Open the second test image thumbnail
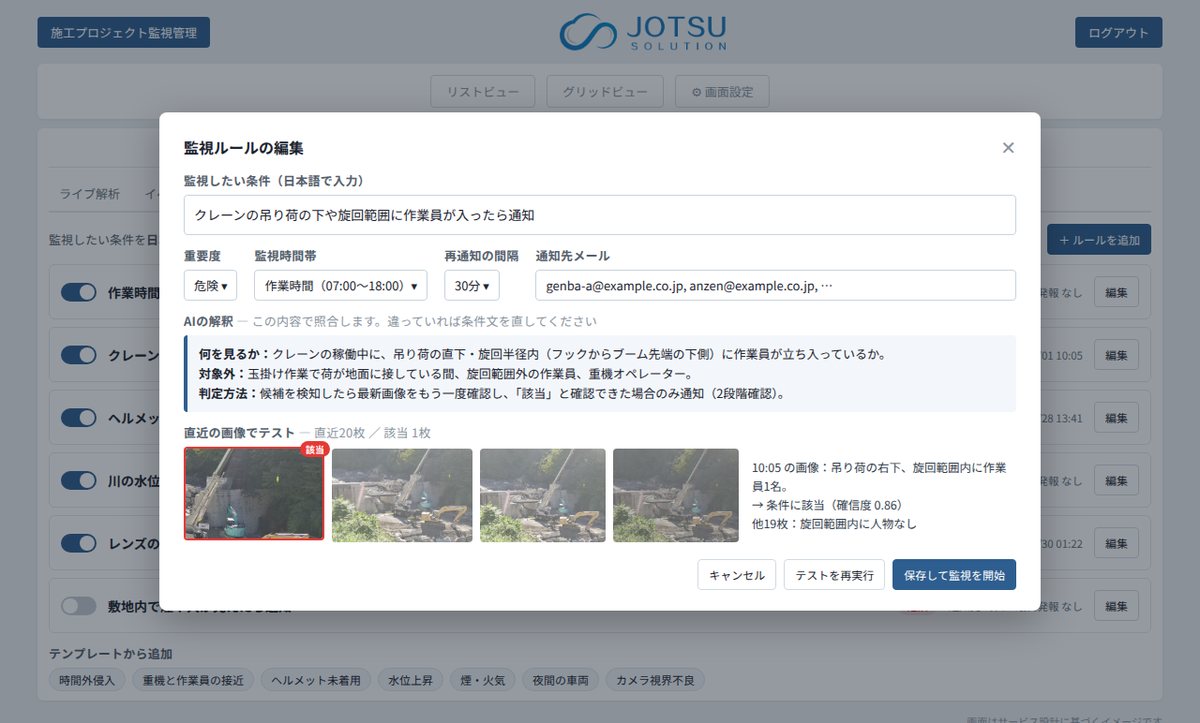 (402, 495)
